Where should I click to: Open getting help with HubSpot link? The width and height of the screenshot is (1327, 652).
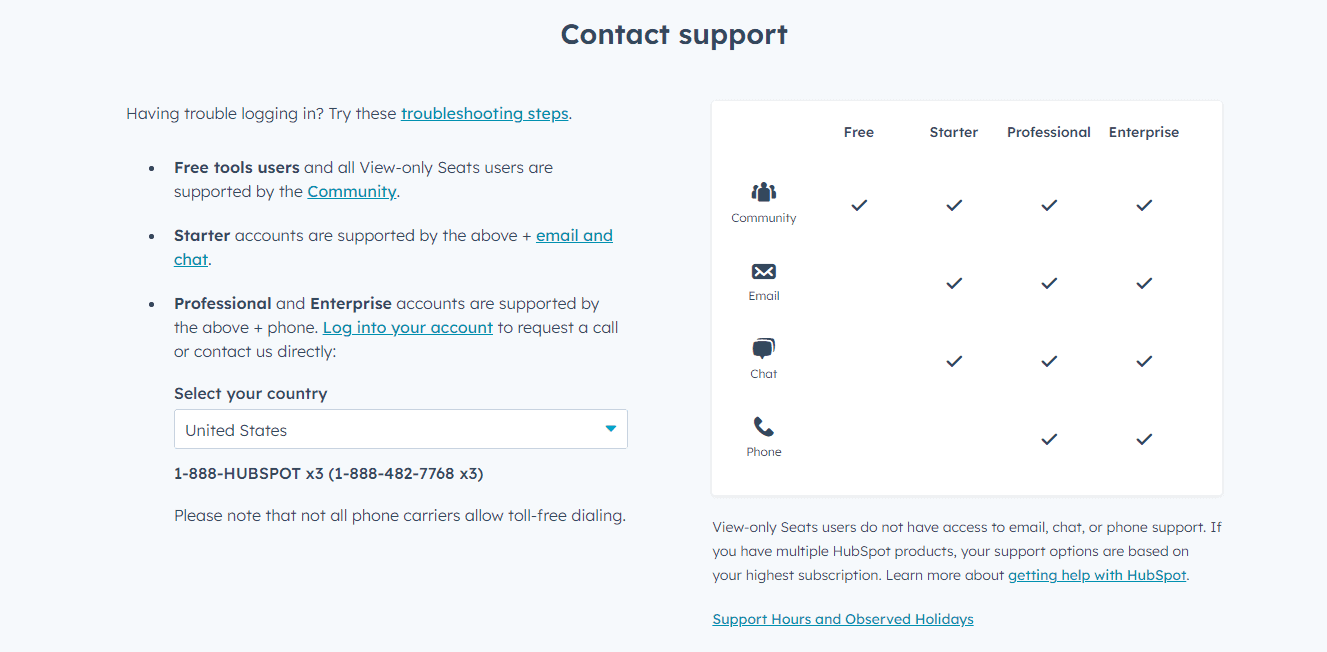1097,576
